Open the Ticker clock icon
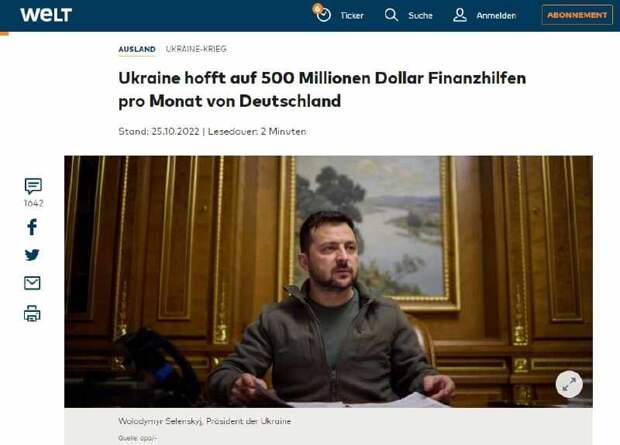The width and height of the screenshot is (620, 445). (322, 14)
